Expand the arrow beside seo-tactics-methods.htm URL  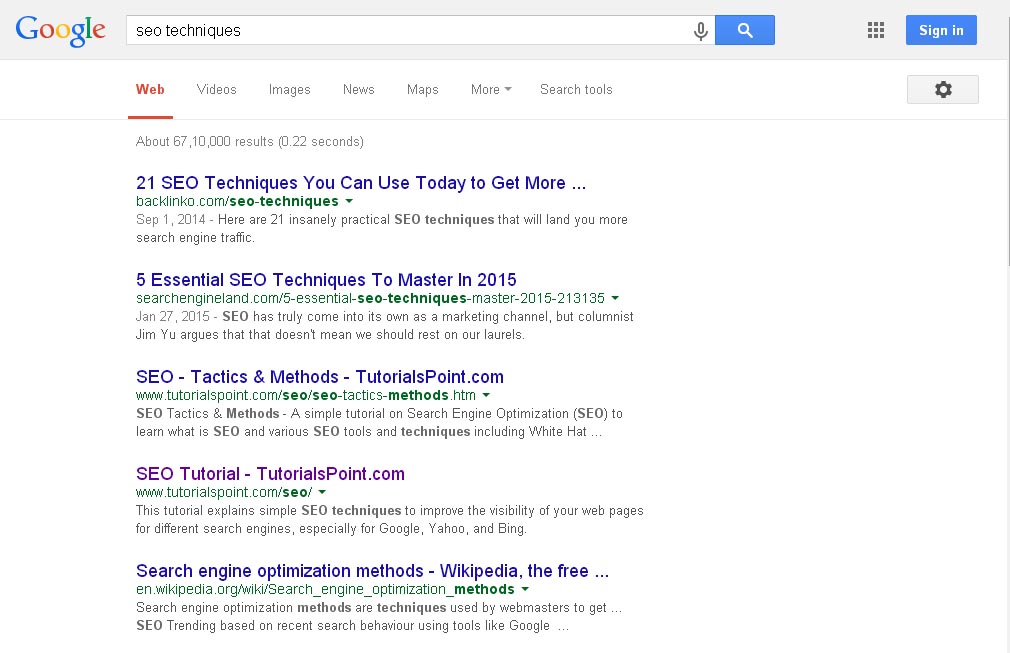(x=486, y=395)
